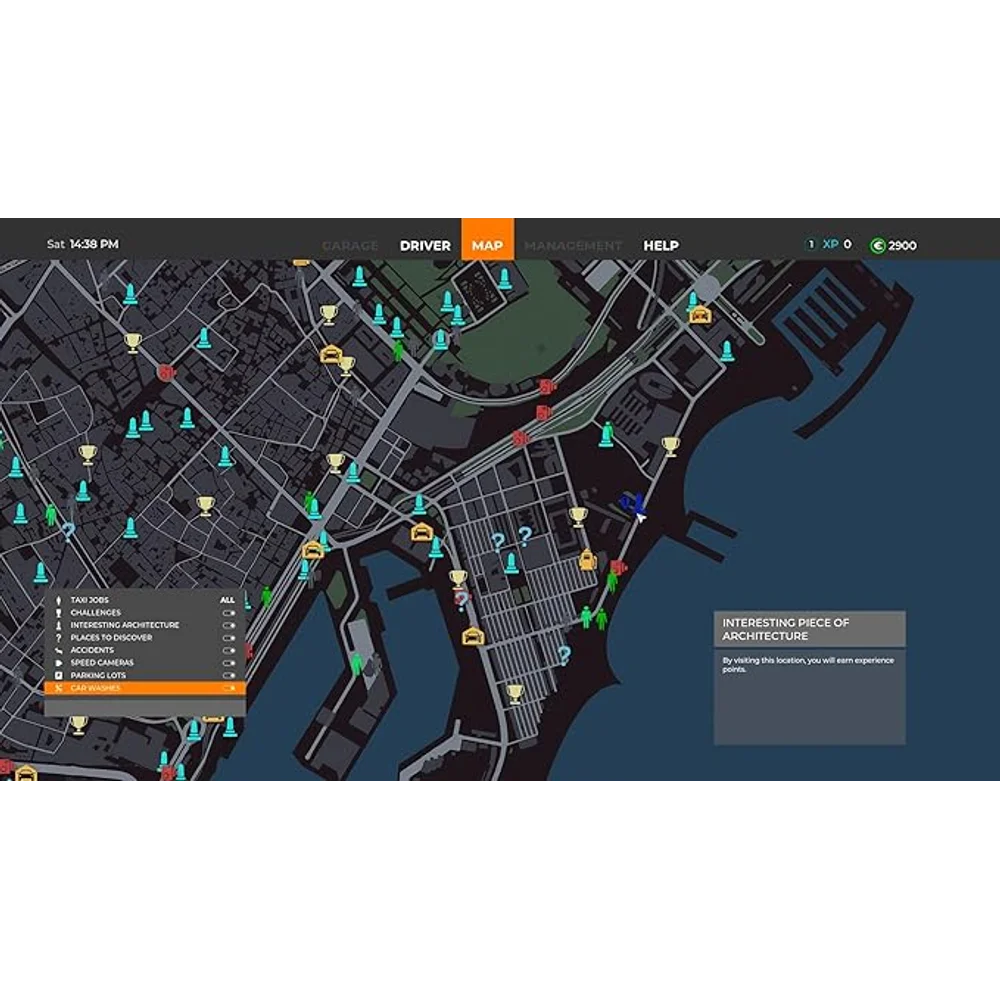Open the Management tab

[x=572, y=246]
